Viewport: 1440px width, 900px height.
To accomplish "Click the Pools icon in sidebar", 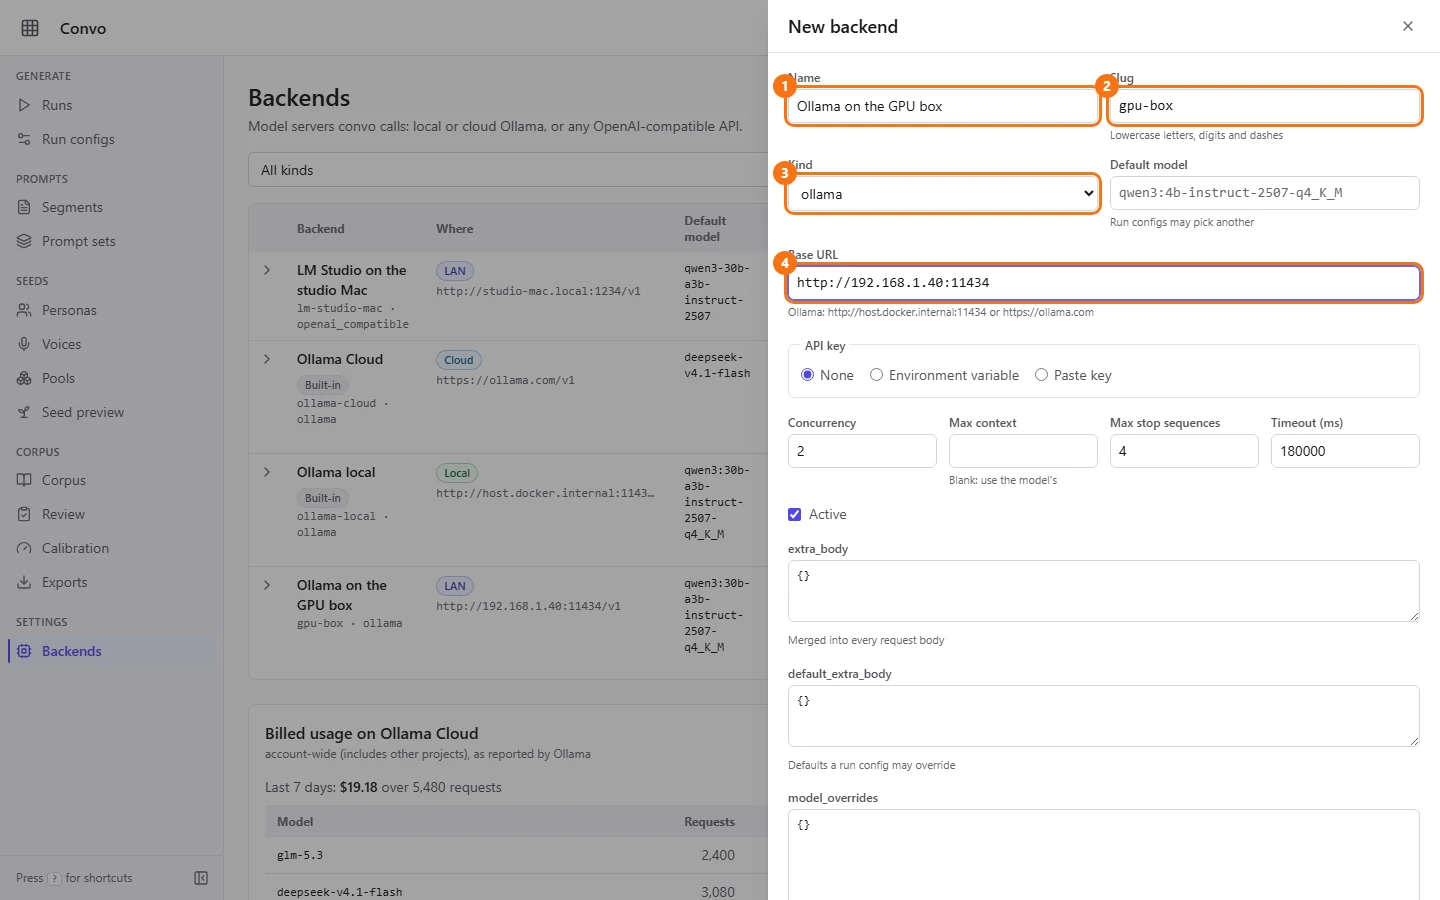I will point(24,378).
